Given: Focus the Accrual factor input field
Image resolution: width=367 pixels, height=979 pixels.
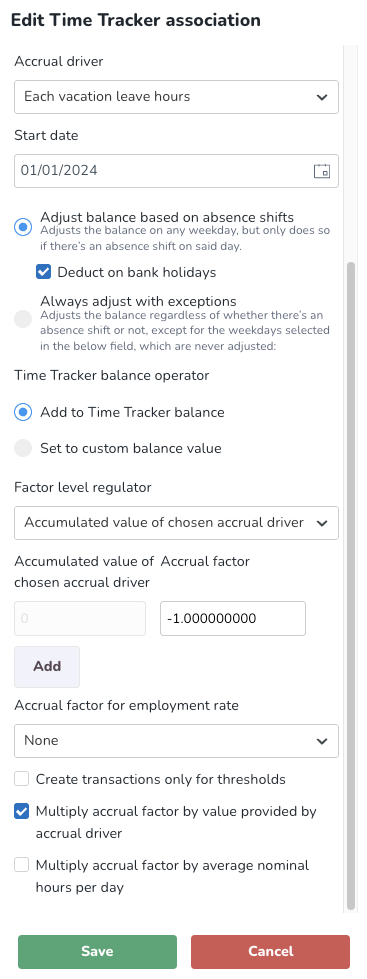Looking at the screenshot, I should click(233, 618).
